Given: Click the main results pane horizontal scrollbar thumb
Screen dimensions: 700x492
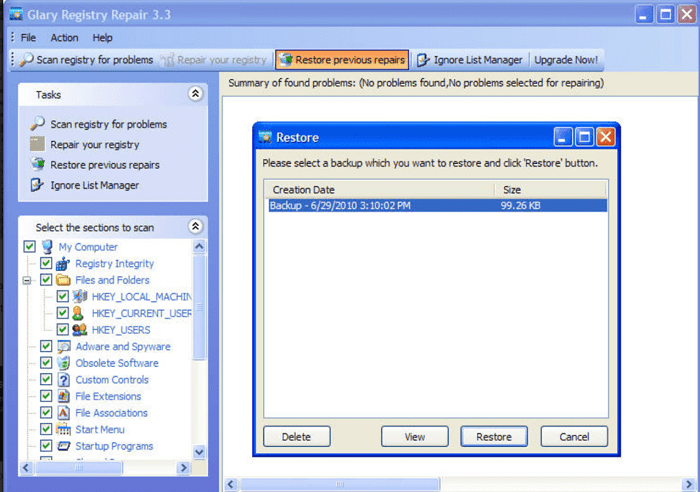Looking at the screenshot, I should click(x=340, y=484).
